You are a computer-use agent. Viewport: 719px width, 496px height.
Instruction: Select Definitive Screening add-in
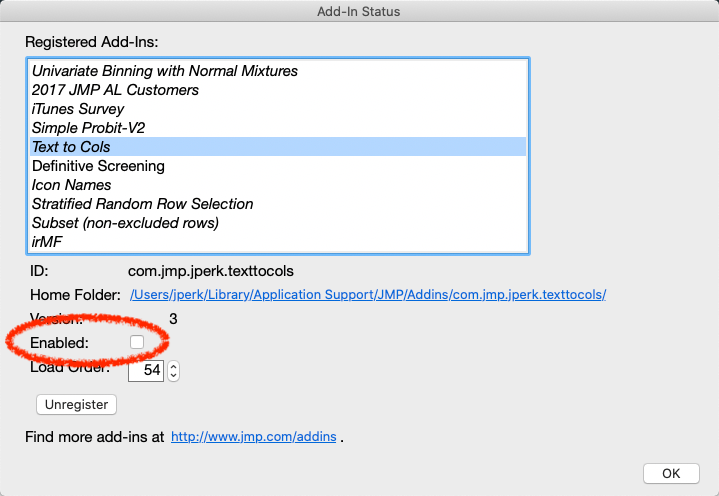278,166
